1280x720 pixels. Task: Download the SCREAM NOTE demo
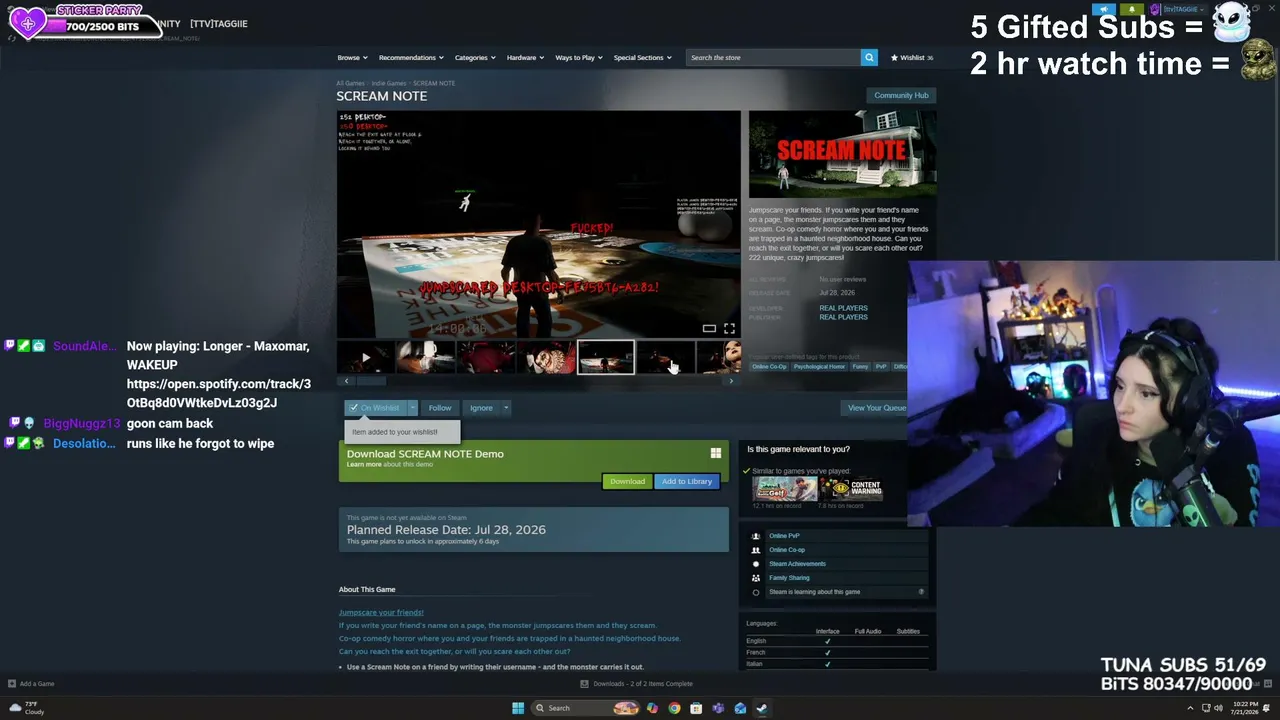click(x=627, y=481)
